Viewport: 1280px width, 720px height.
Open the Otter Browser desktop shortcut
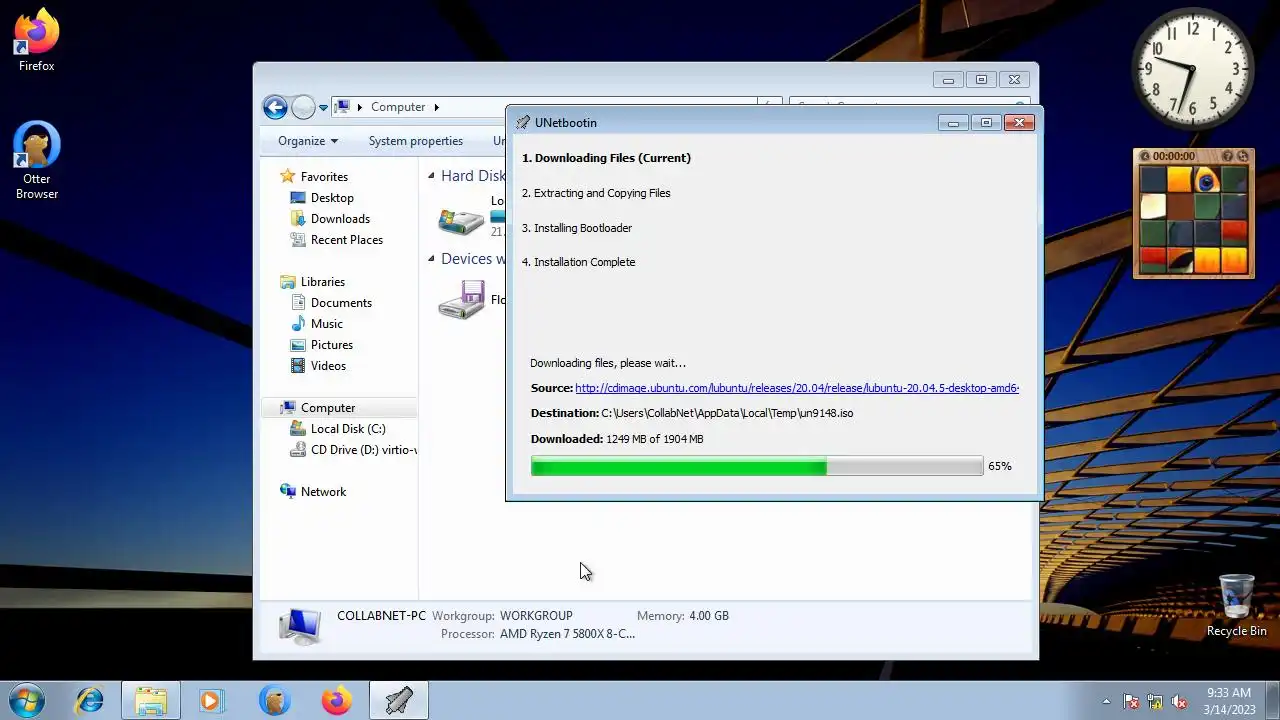(37, 161)
